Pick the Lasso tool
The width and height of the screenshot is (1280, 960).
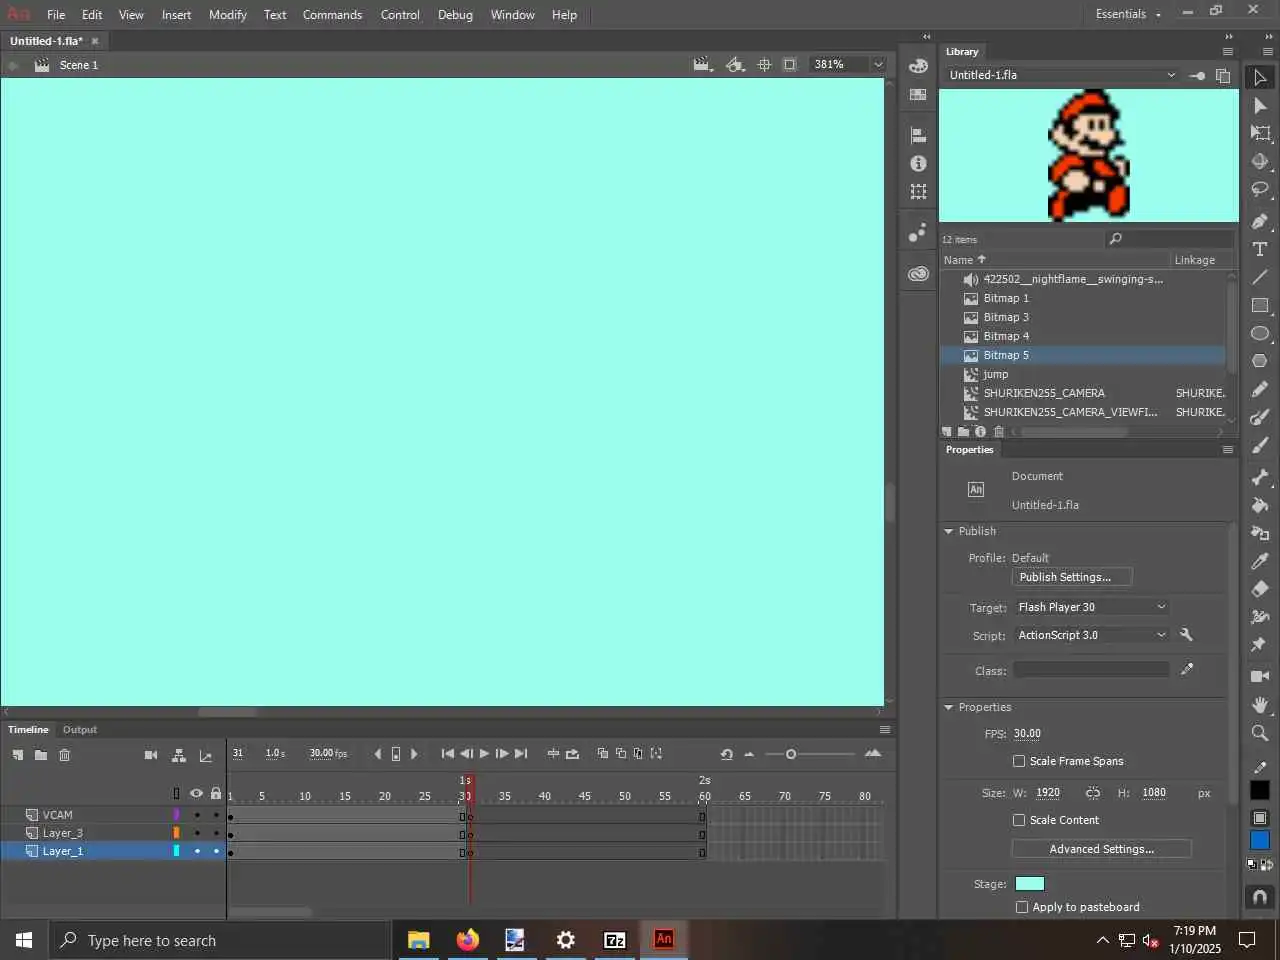[x=1260, y=189]
